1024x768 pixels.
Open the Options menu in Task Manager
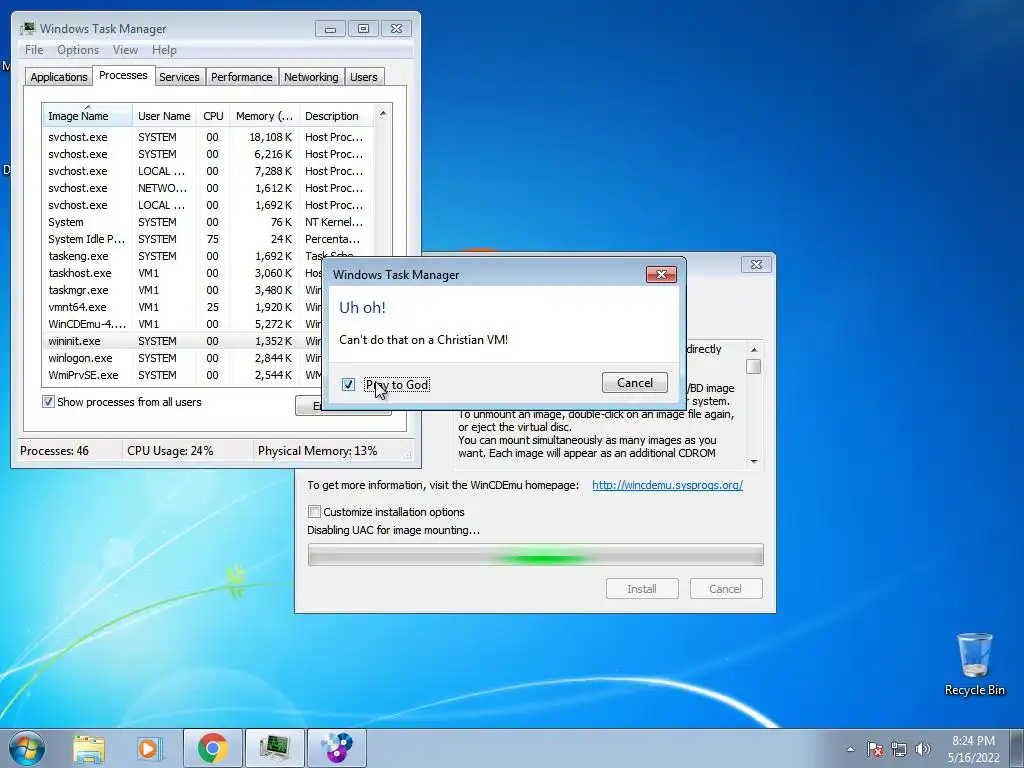pyautogui.click(x=78, y=50)
